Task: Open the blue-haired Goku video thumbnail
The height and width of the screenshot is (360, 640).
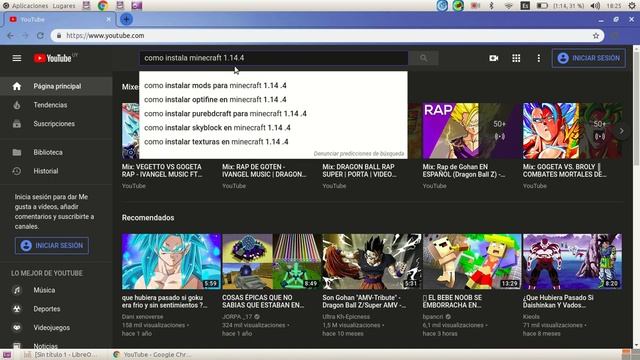Action: [171, 261]
